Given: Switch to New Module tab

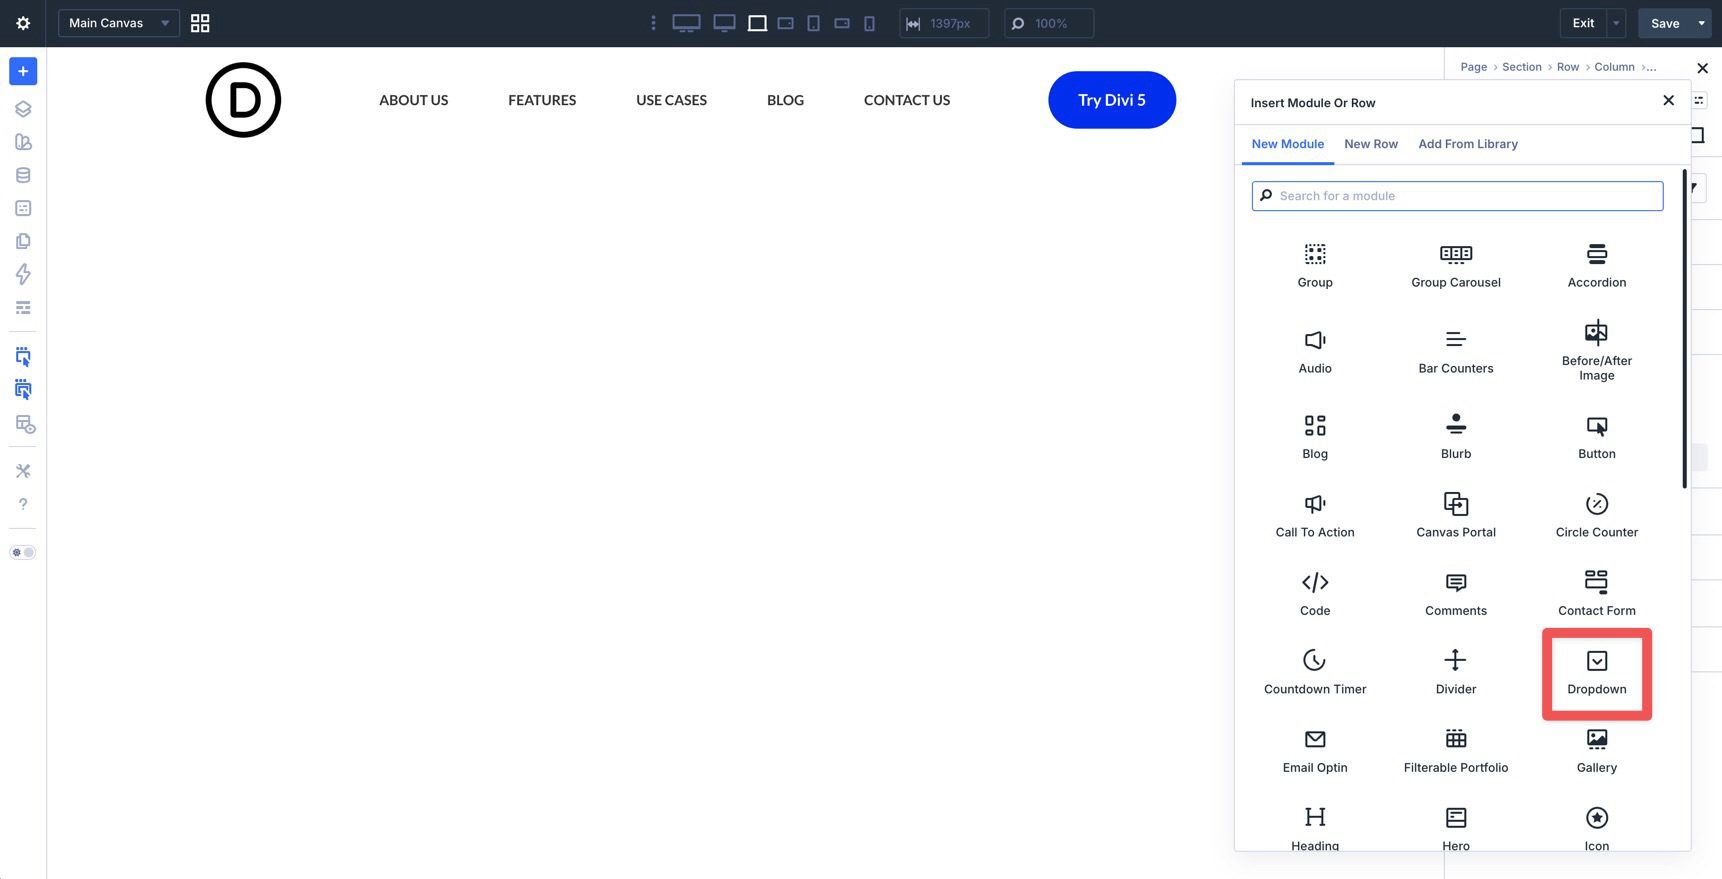Looking at the screenshot, I should click(1287, 144).
